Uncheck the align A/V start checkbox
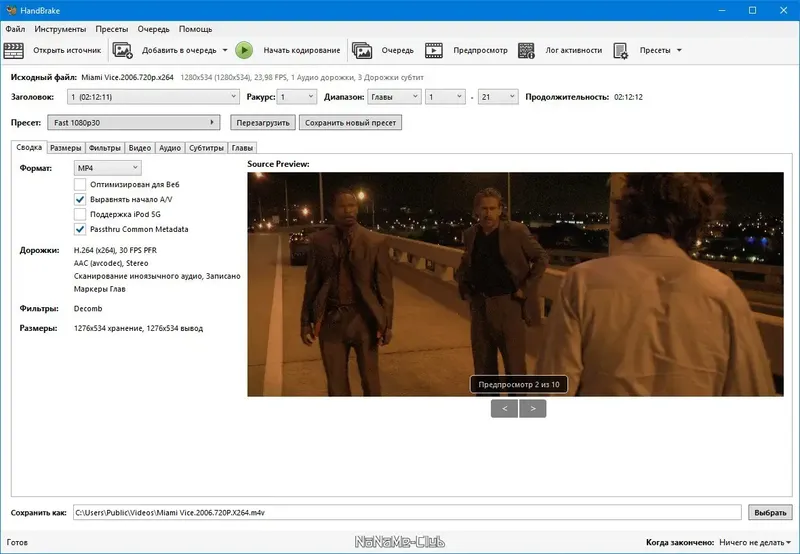Viewport: 800px width, 554px height. click(x=80, y=199)
